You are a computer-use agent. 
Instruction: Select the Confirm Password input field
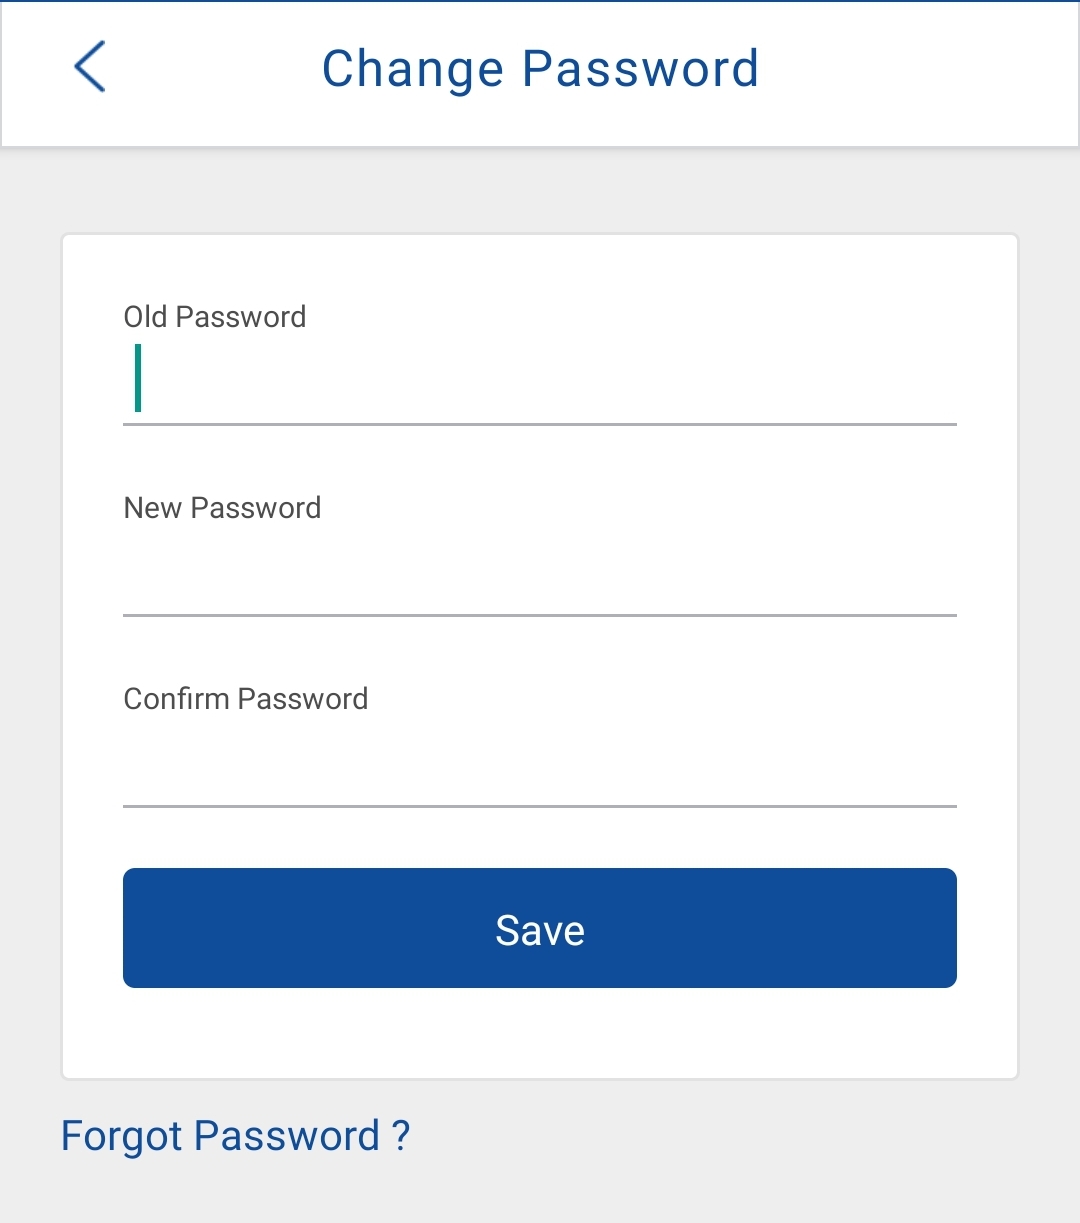point(540,762)
